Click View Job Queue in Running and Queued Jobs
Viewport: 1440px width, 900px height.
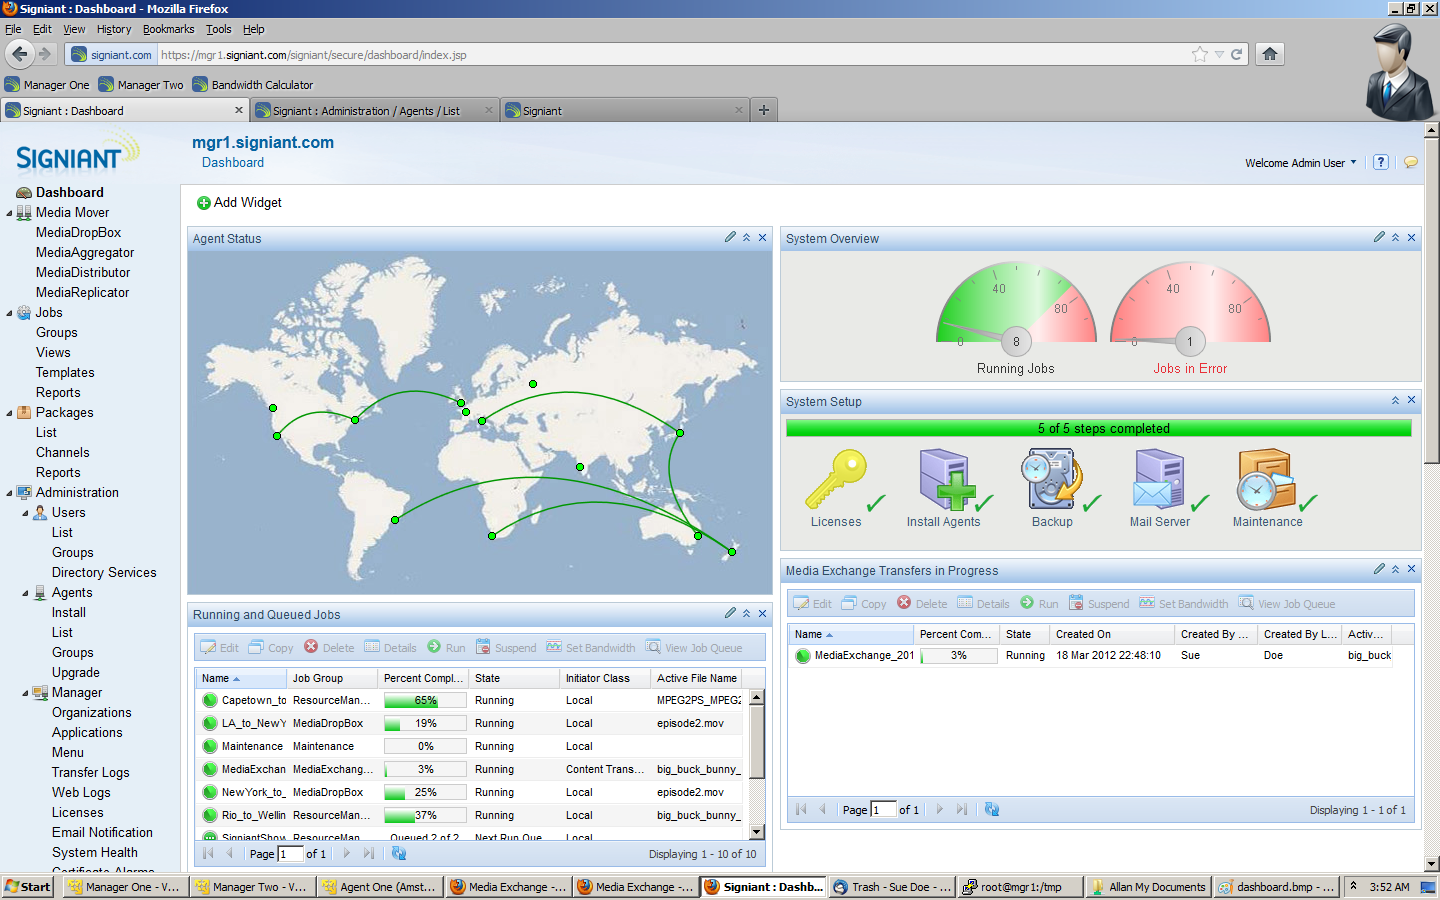pos(694,647)
